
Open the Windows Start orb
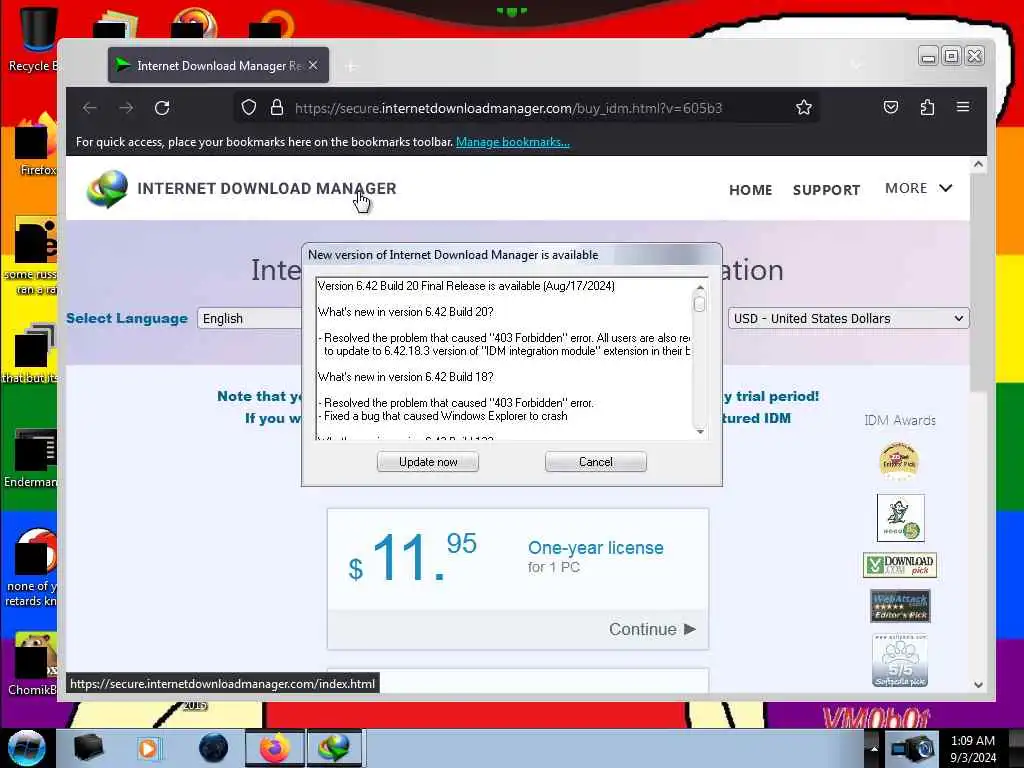point(27,748)
